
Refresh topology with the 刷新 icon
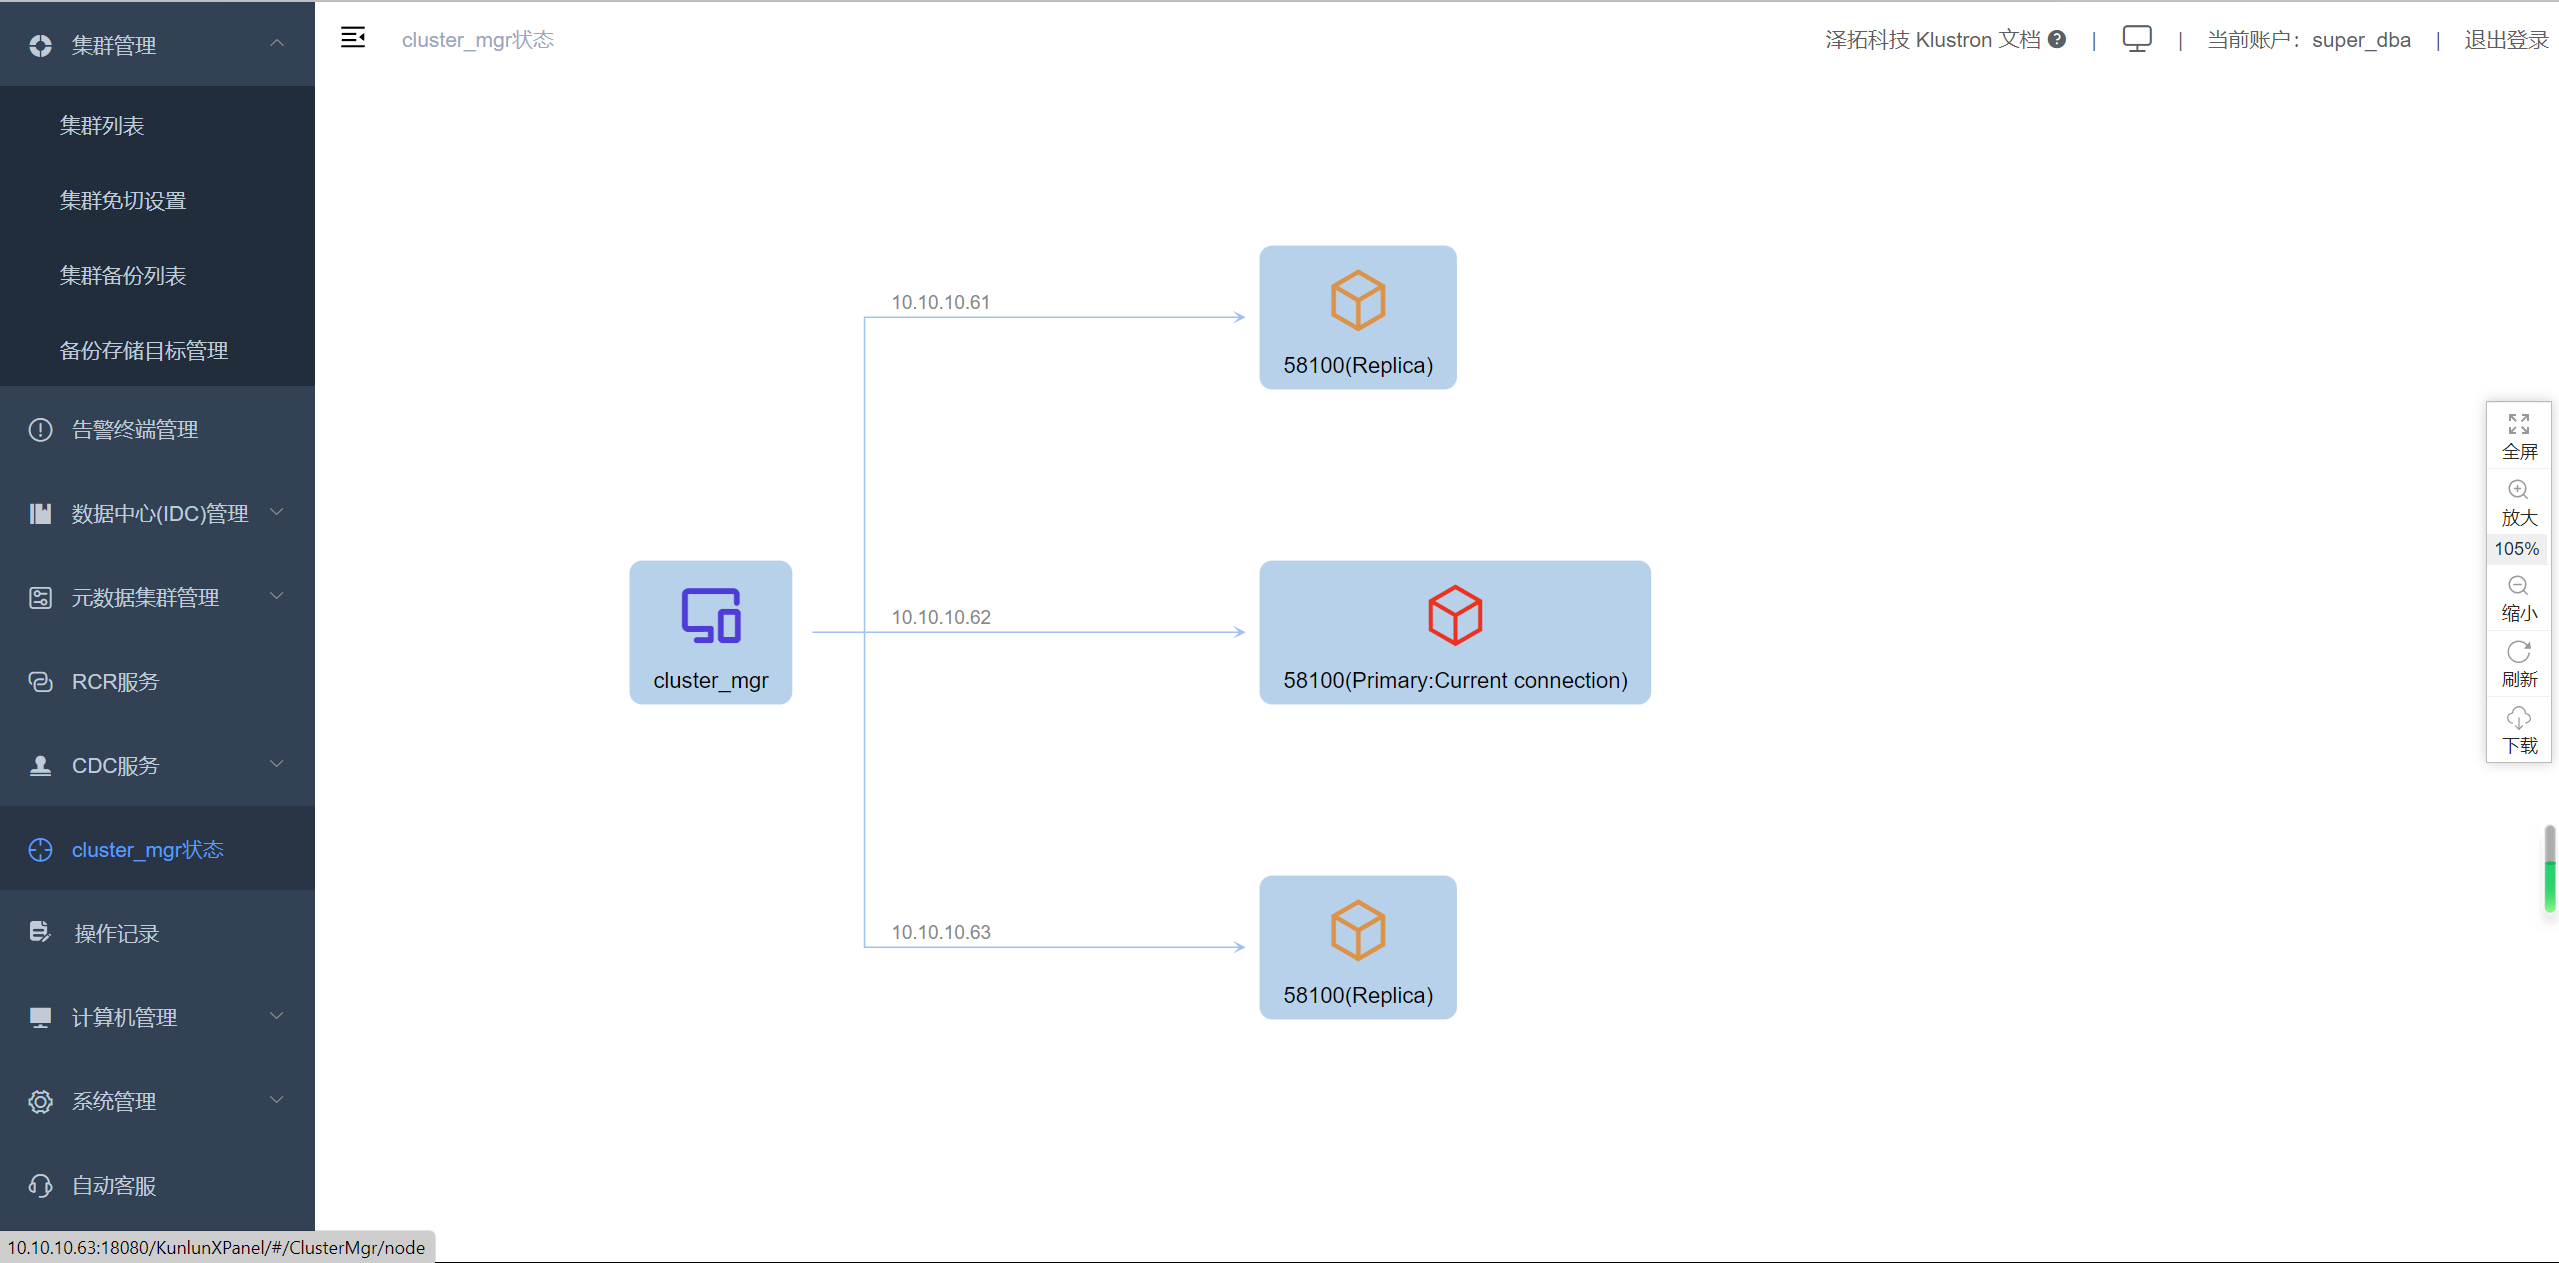[2518, 652]
